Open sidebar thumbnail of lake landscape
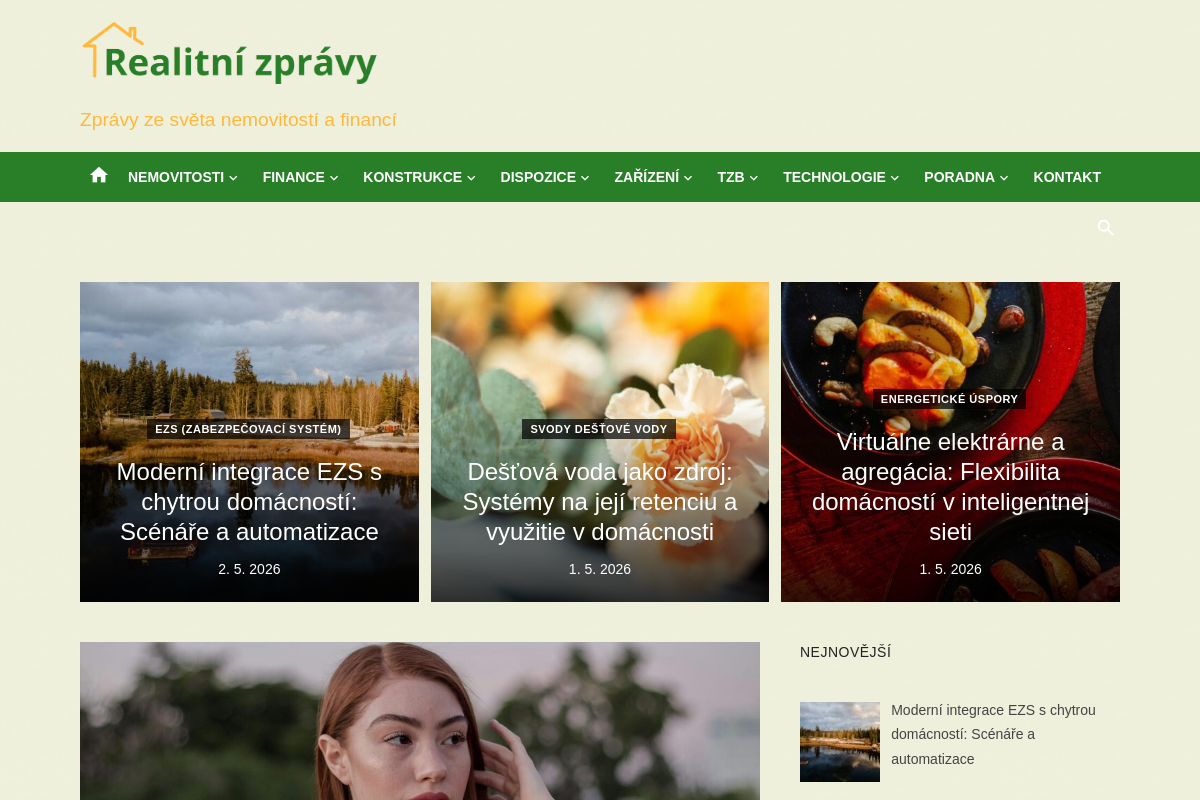The width and height of the screenshot is (1200, 800). (x=840, y=742)
